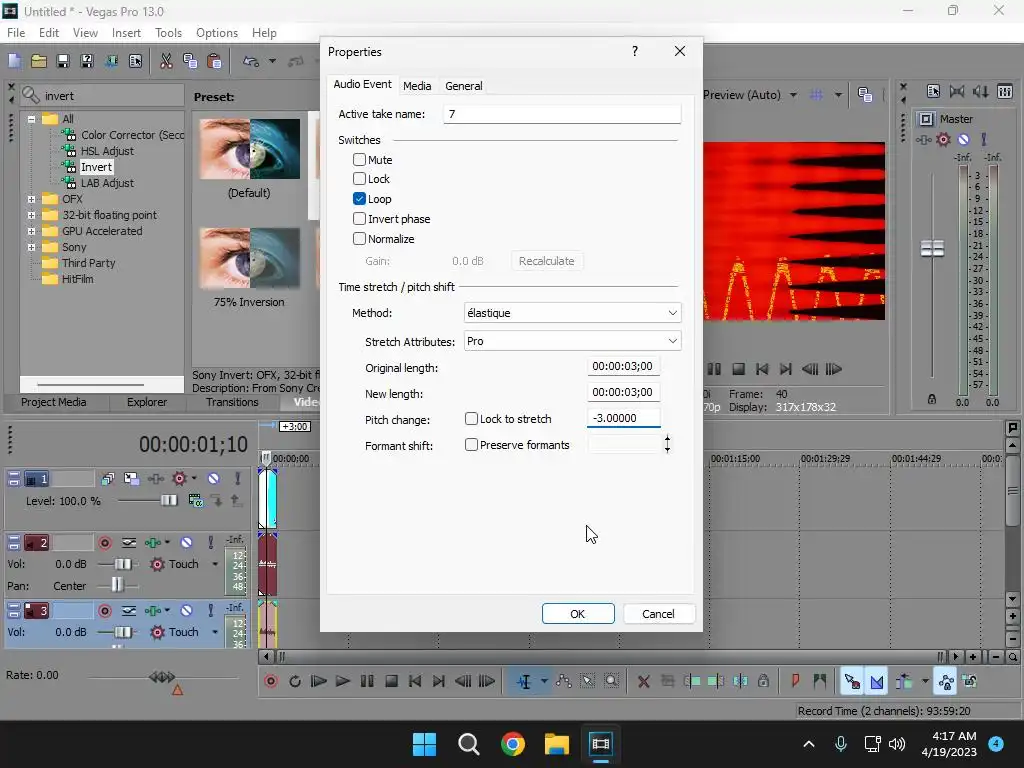Image resolution: width=1024 pixels, height=768 pixels.
Task: Enable the Normalize checkbox
Action: coord(359,238)
